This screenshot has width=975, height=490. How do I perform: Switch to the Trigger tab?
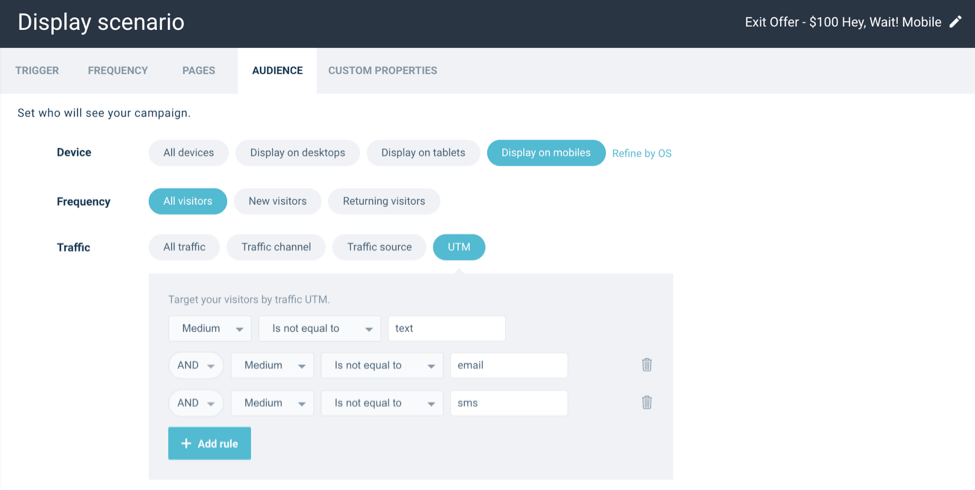pos(37,71)
